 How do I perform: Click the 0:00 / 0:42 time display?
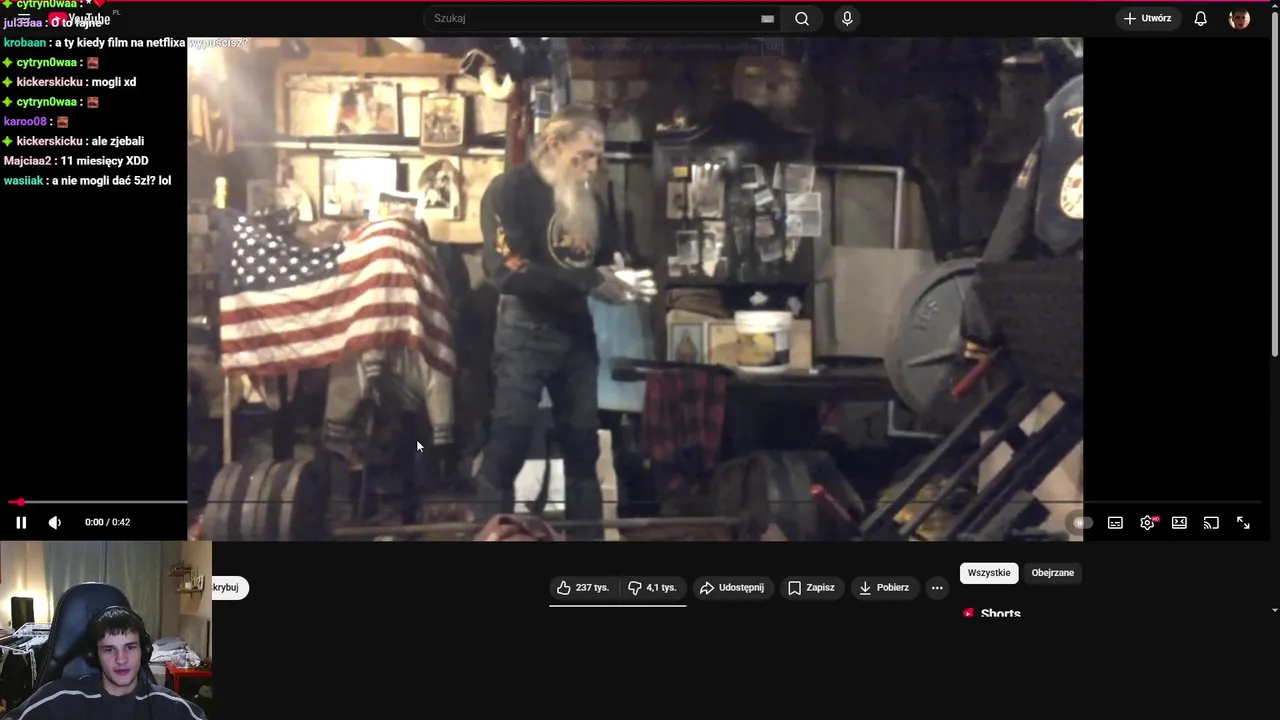107,522
